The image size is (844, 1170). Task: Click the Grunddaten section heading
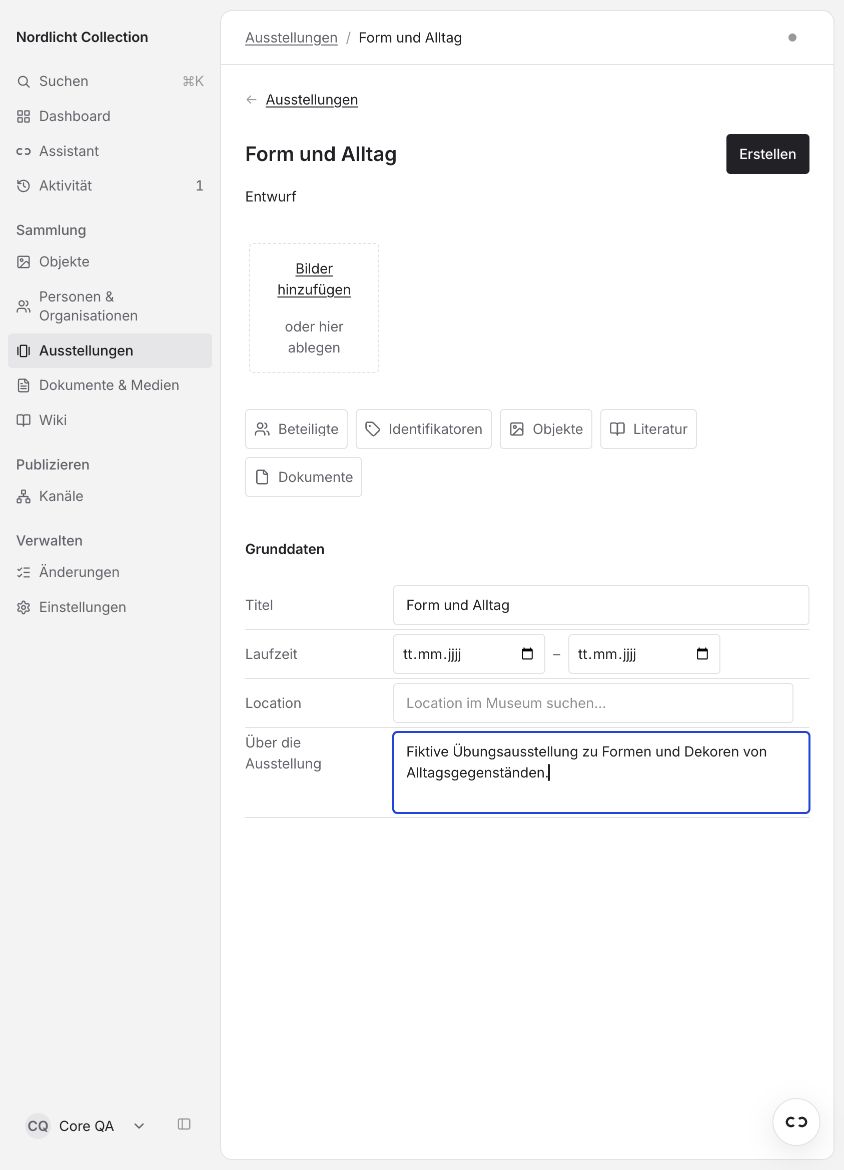285,549
